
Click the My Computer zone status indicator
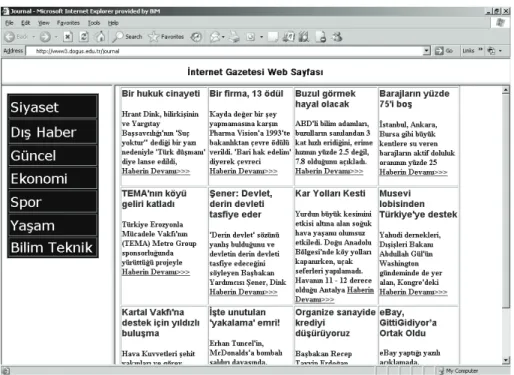[459, 371]
